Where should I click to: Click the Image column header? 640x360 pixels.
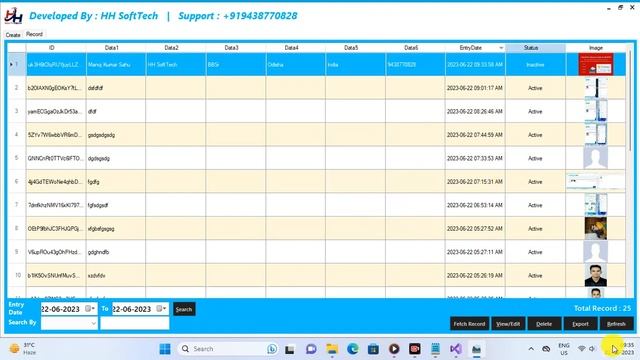tap(596, 48)
